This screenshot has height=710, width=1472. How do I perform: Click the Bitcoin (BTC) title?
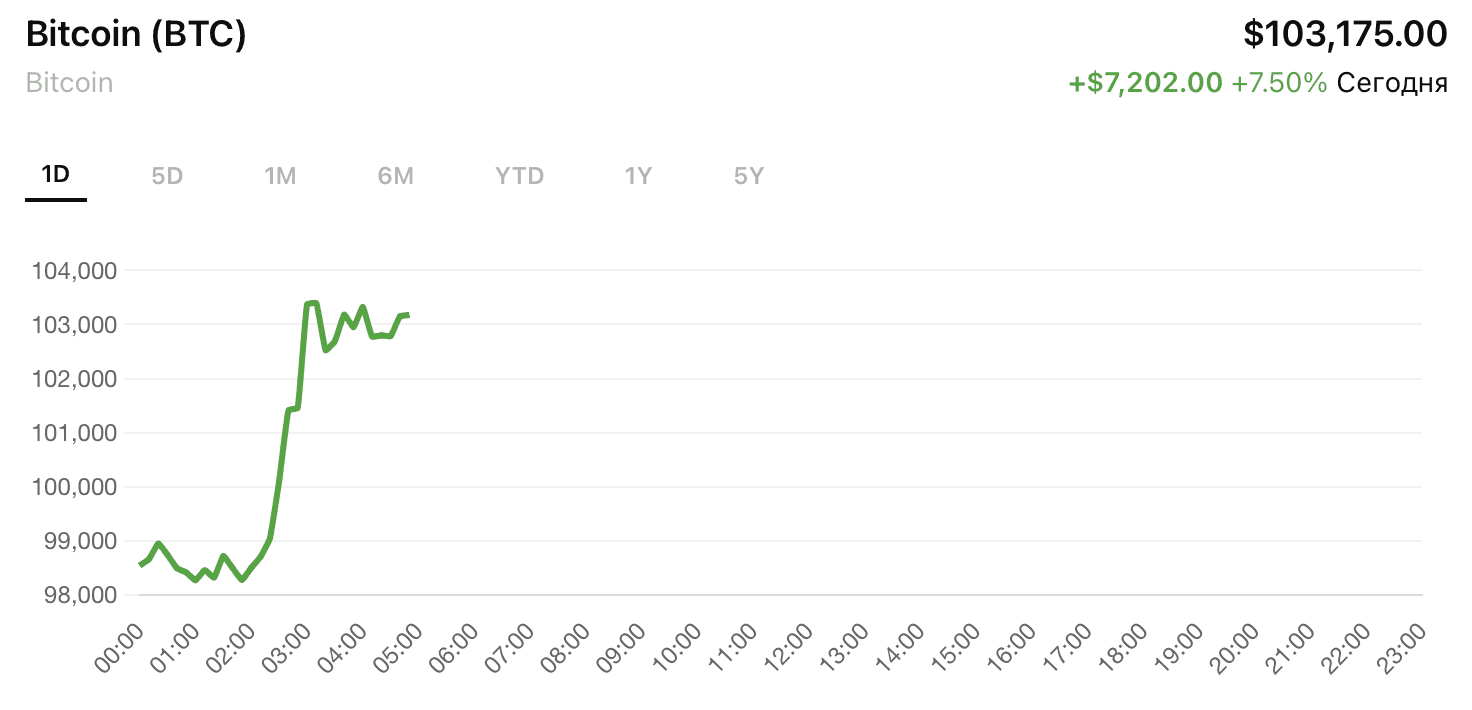tap(136, 35)
